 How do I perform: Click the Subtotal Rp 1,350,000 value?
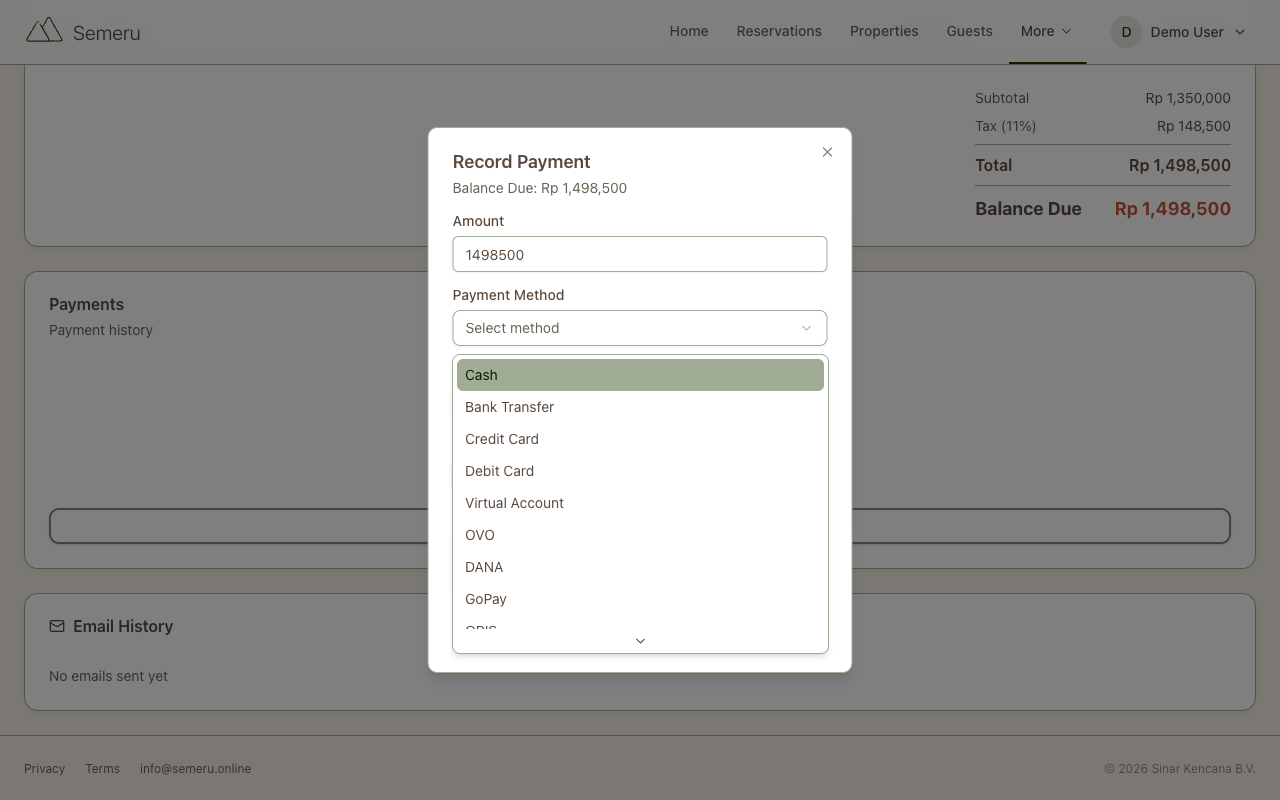pyautogui.click(x=1188, y=98)
